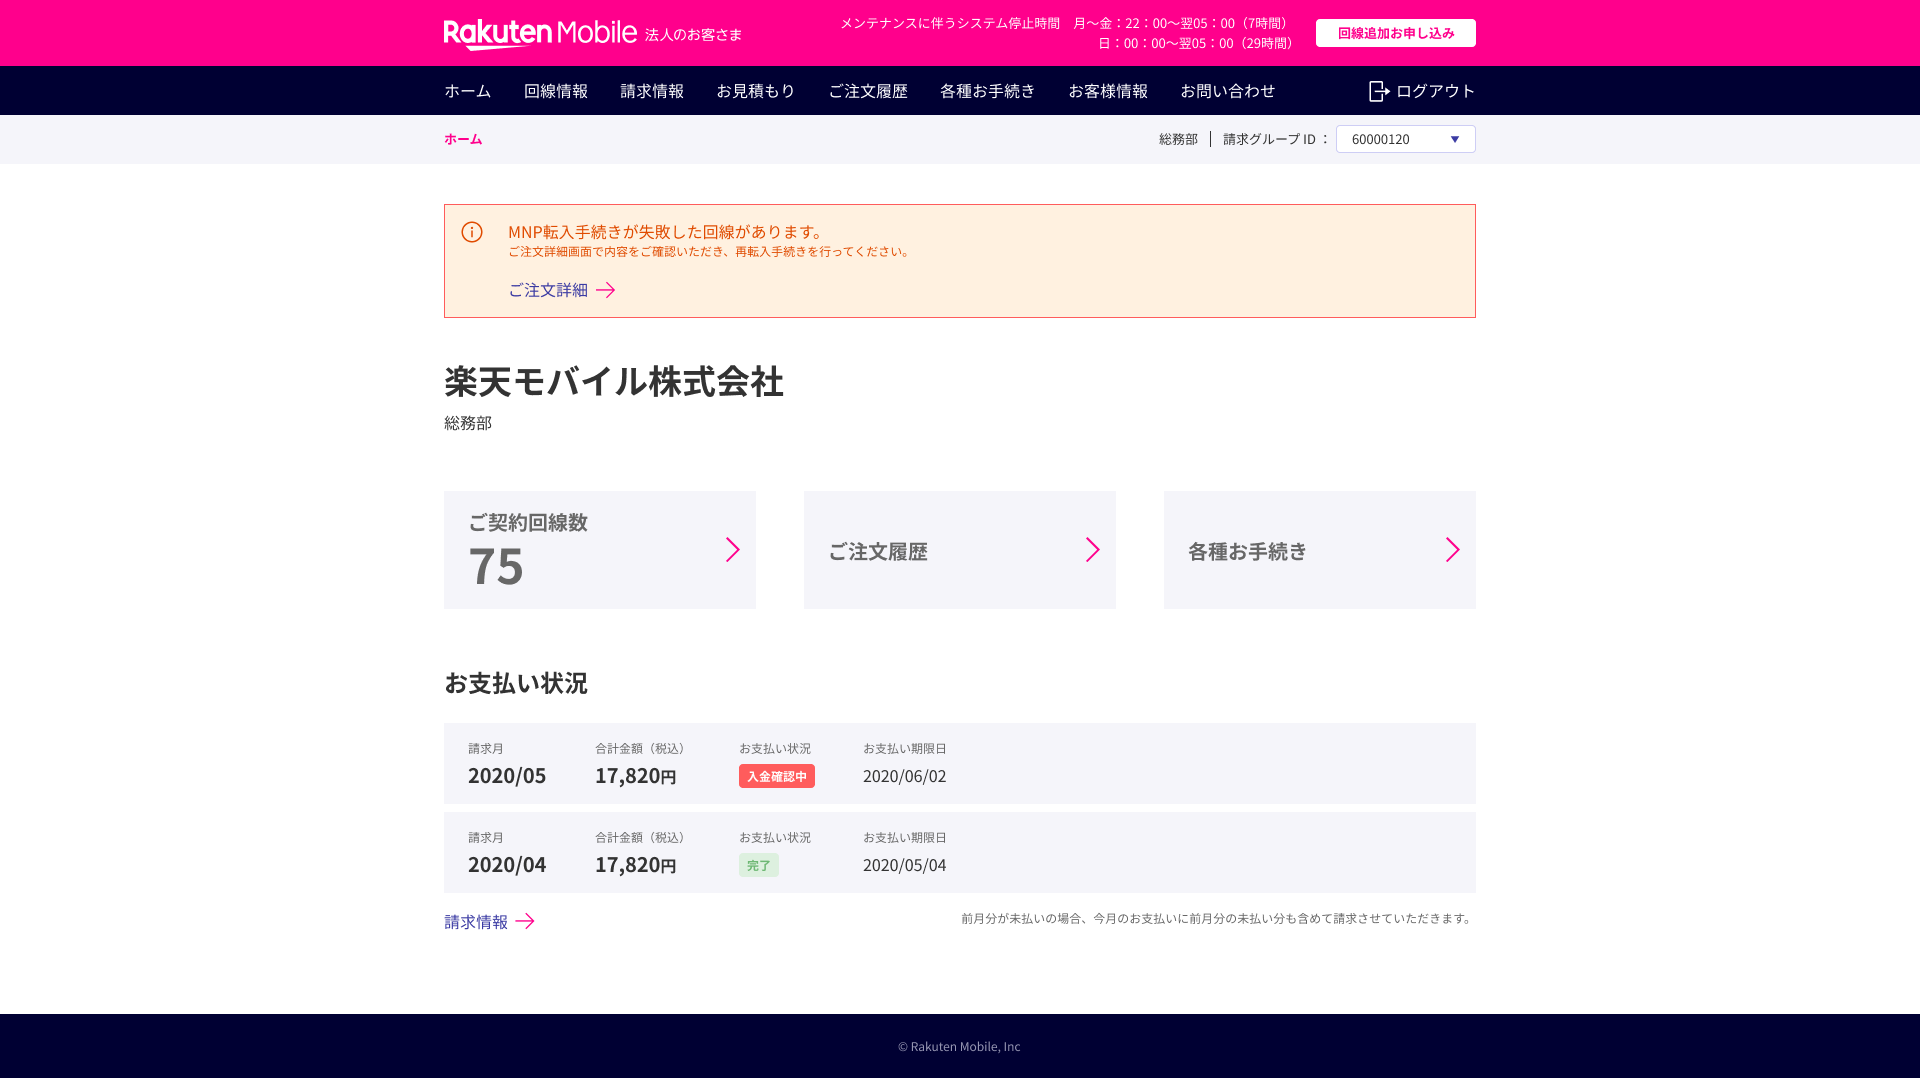This screenshot has width=1920, height=1078.
Task: Click the 回線追加お申し込み button
Action: [1395, 32]
